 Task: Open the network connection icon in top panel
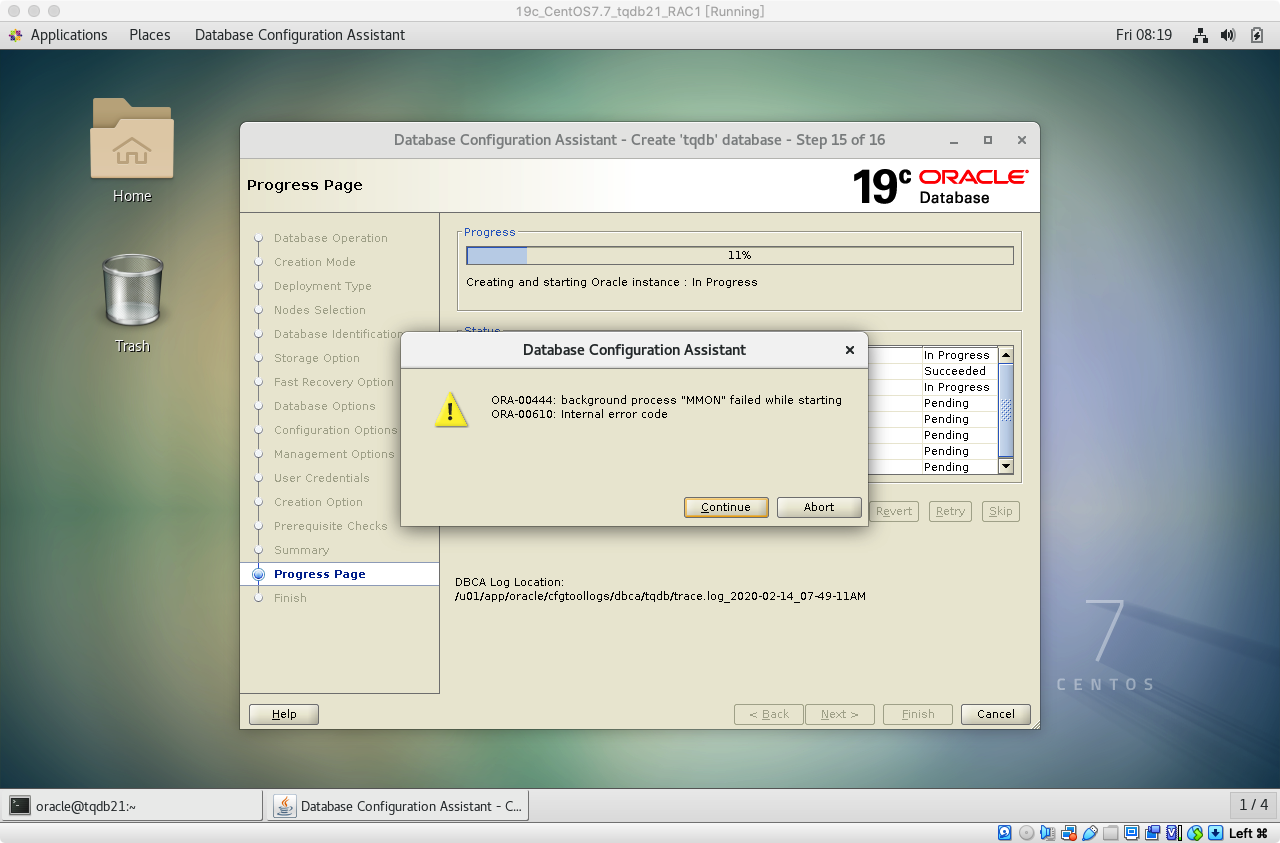click(x=1200, y=35)
